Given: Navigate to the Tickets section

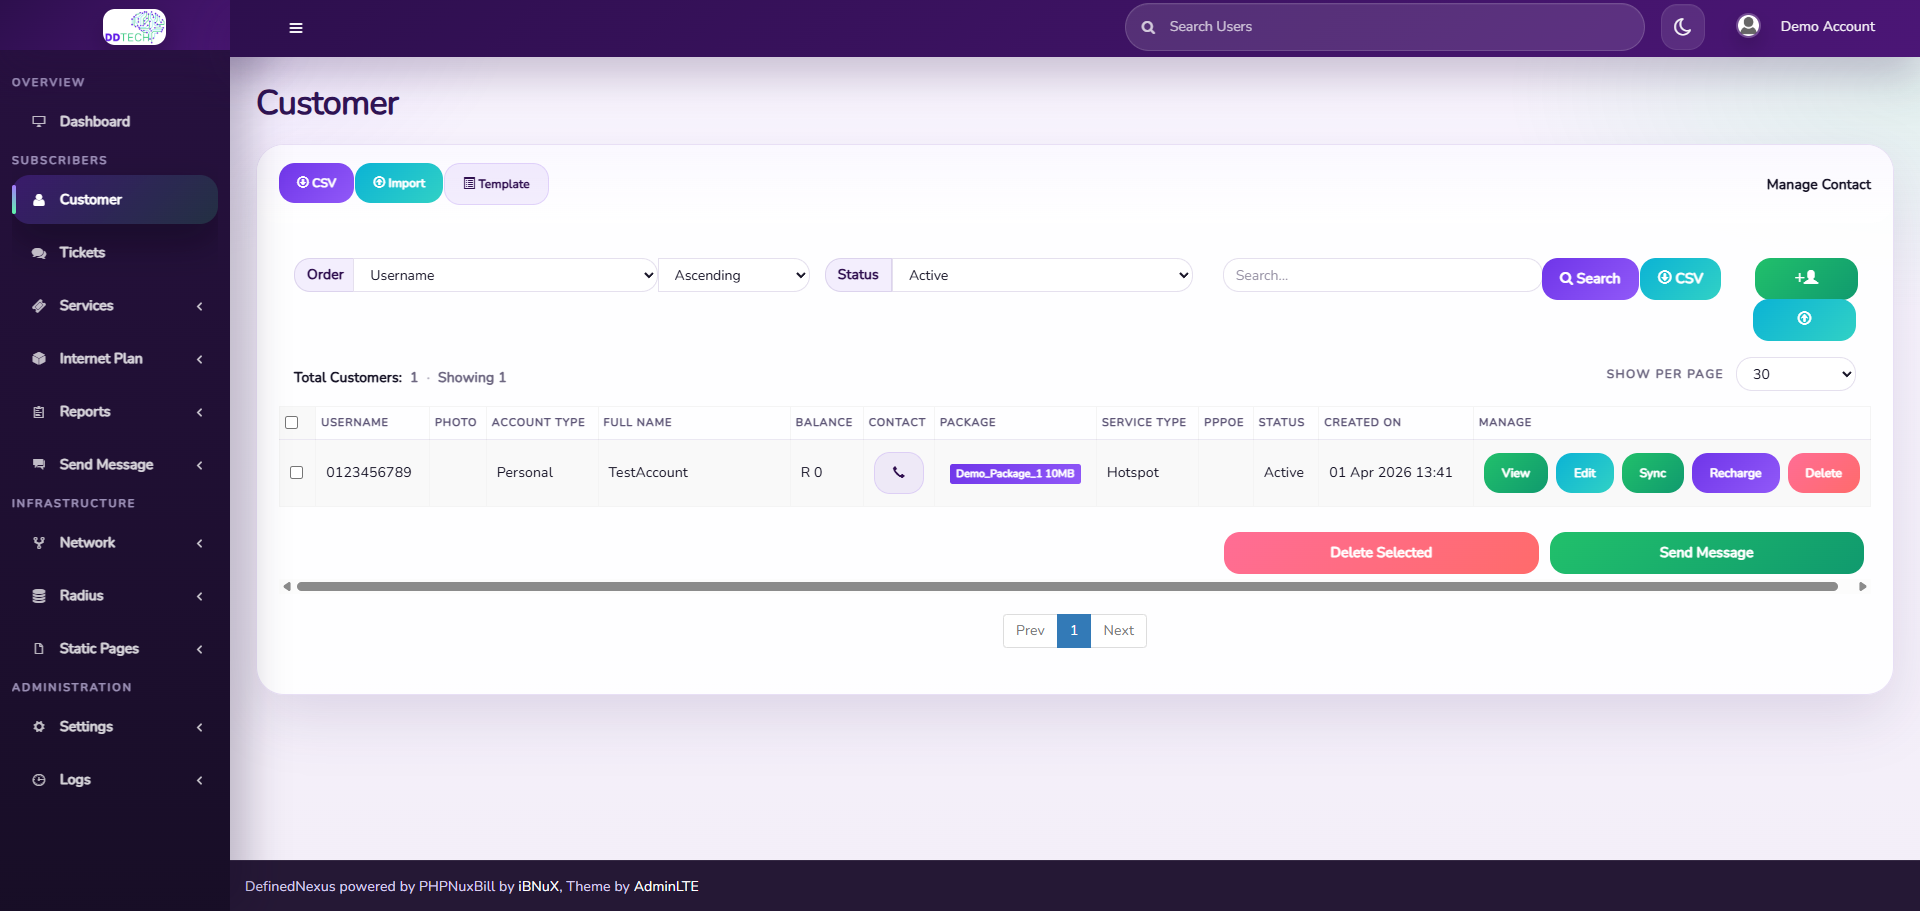Looking at the screenshot, I should tap(83, 252).
